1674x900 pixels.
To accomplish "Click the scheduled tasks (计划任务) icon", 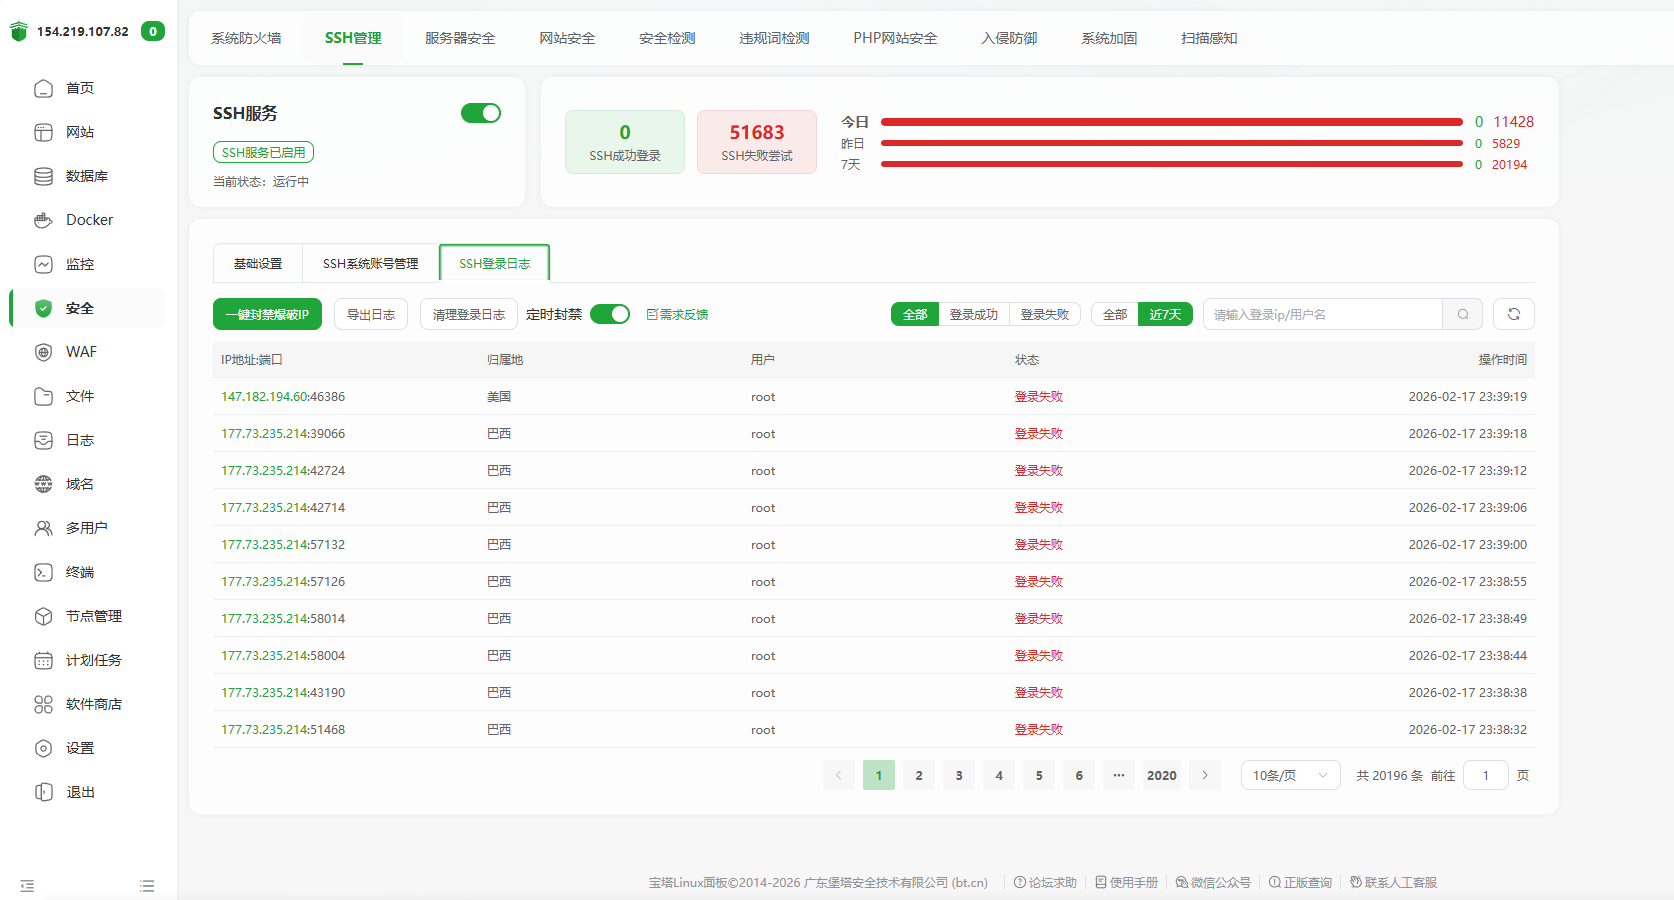I will pos(43,660).
